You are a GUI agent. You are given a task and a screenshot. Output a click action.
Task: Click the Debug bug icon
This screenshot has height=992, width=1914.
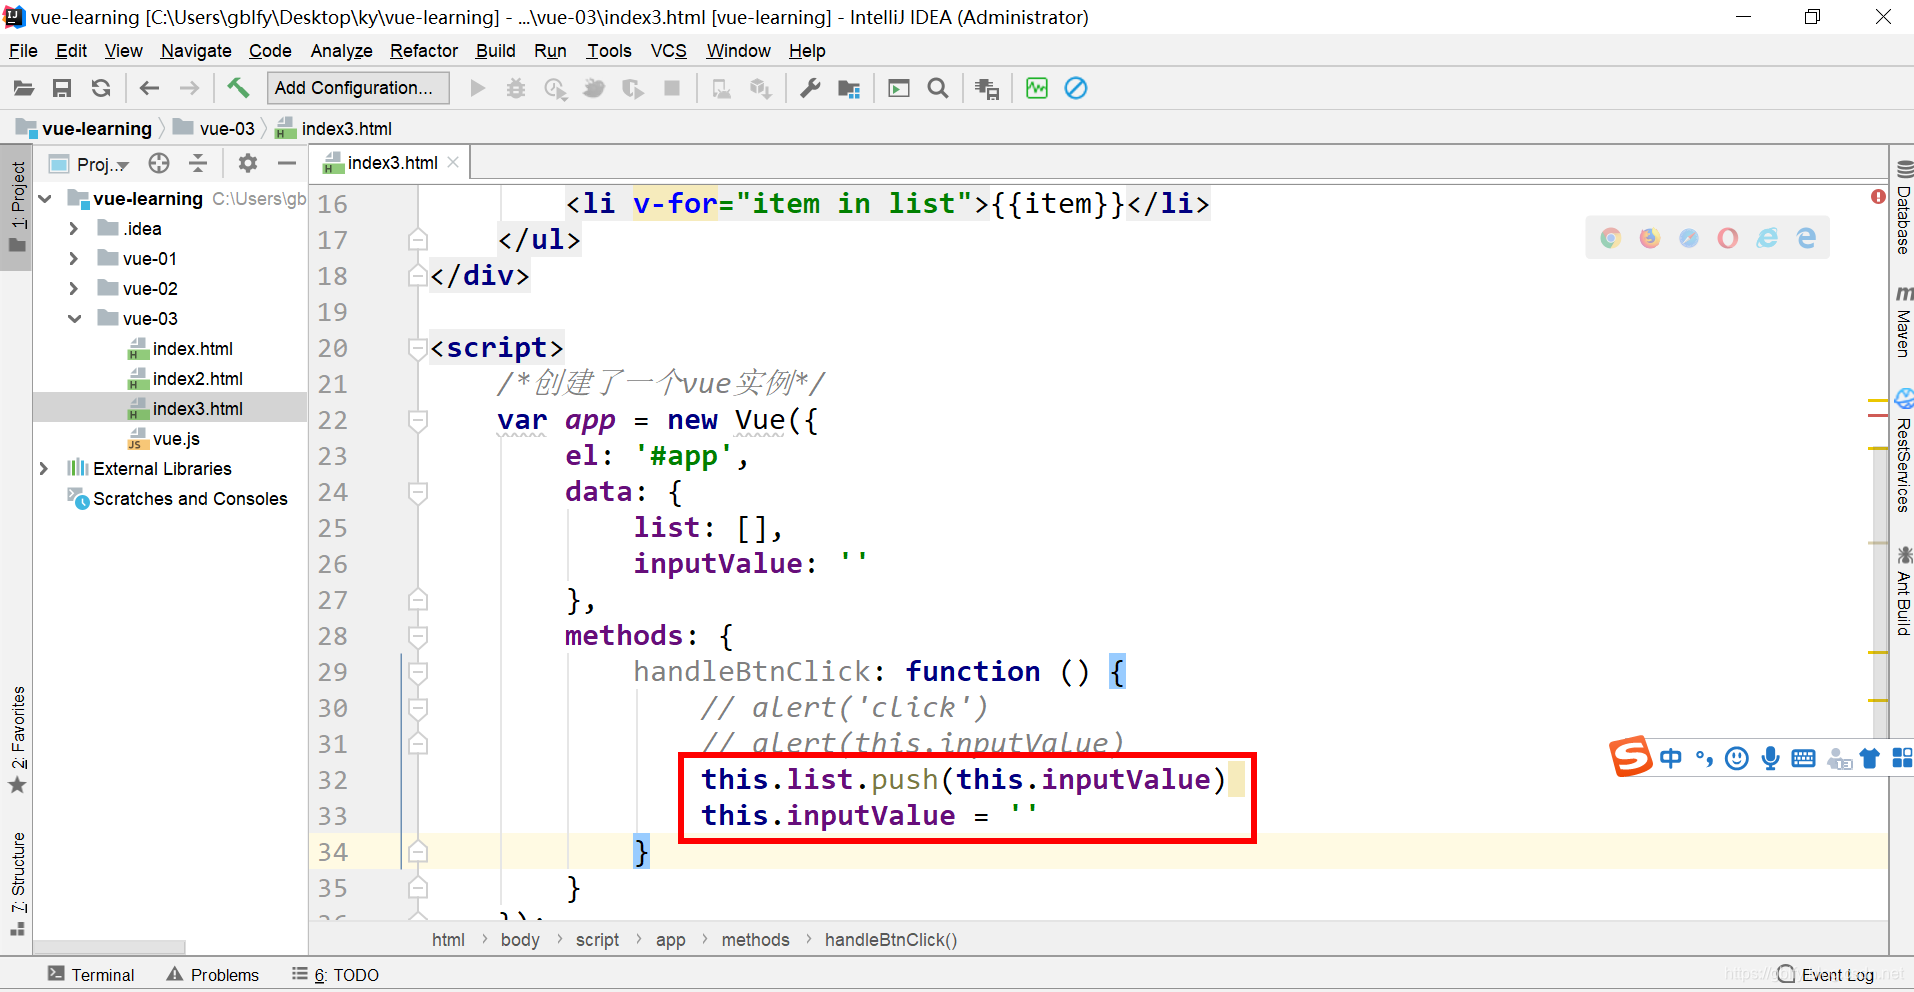[x=516, y=88]
